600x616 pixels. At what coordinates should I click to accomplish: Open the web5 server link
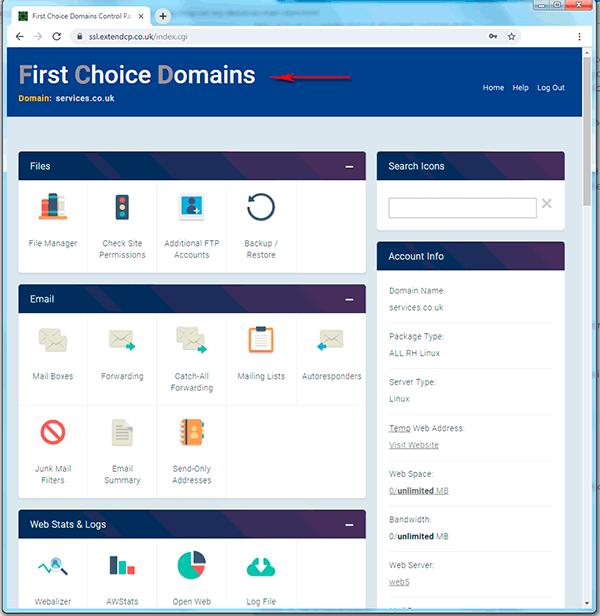click(399, 582)
